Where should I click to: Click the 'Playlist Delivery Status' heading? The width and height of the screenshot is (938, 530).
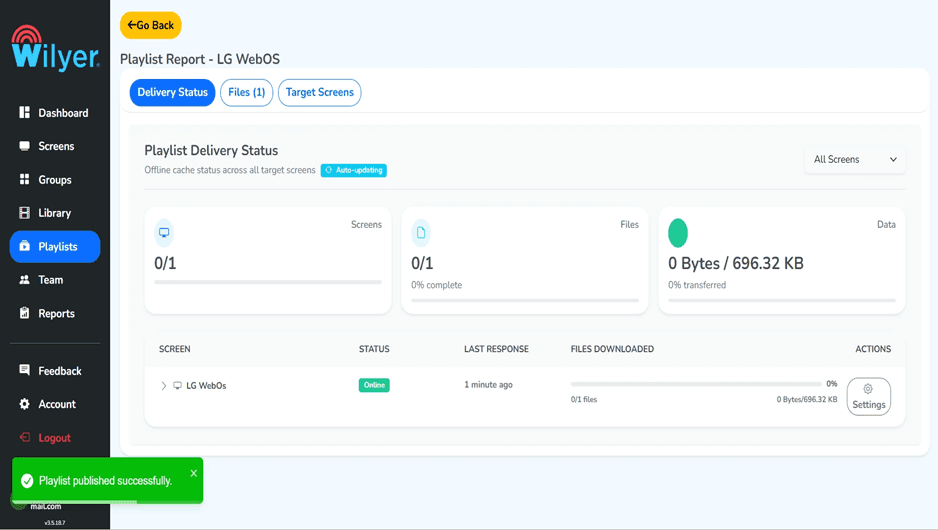coord(211,151)
